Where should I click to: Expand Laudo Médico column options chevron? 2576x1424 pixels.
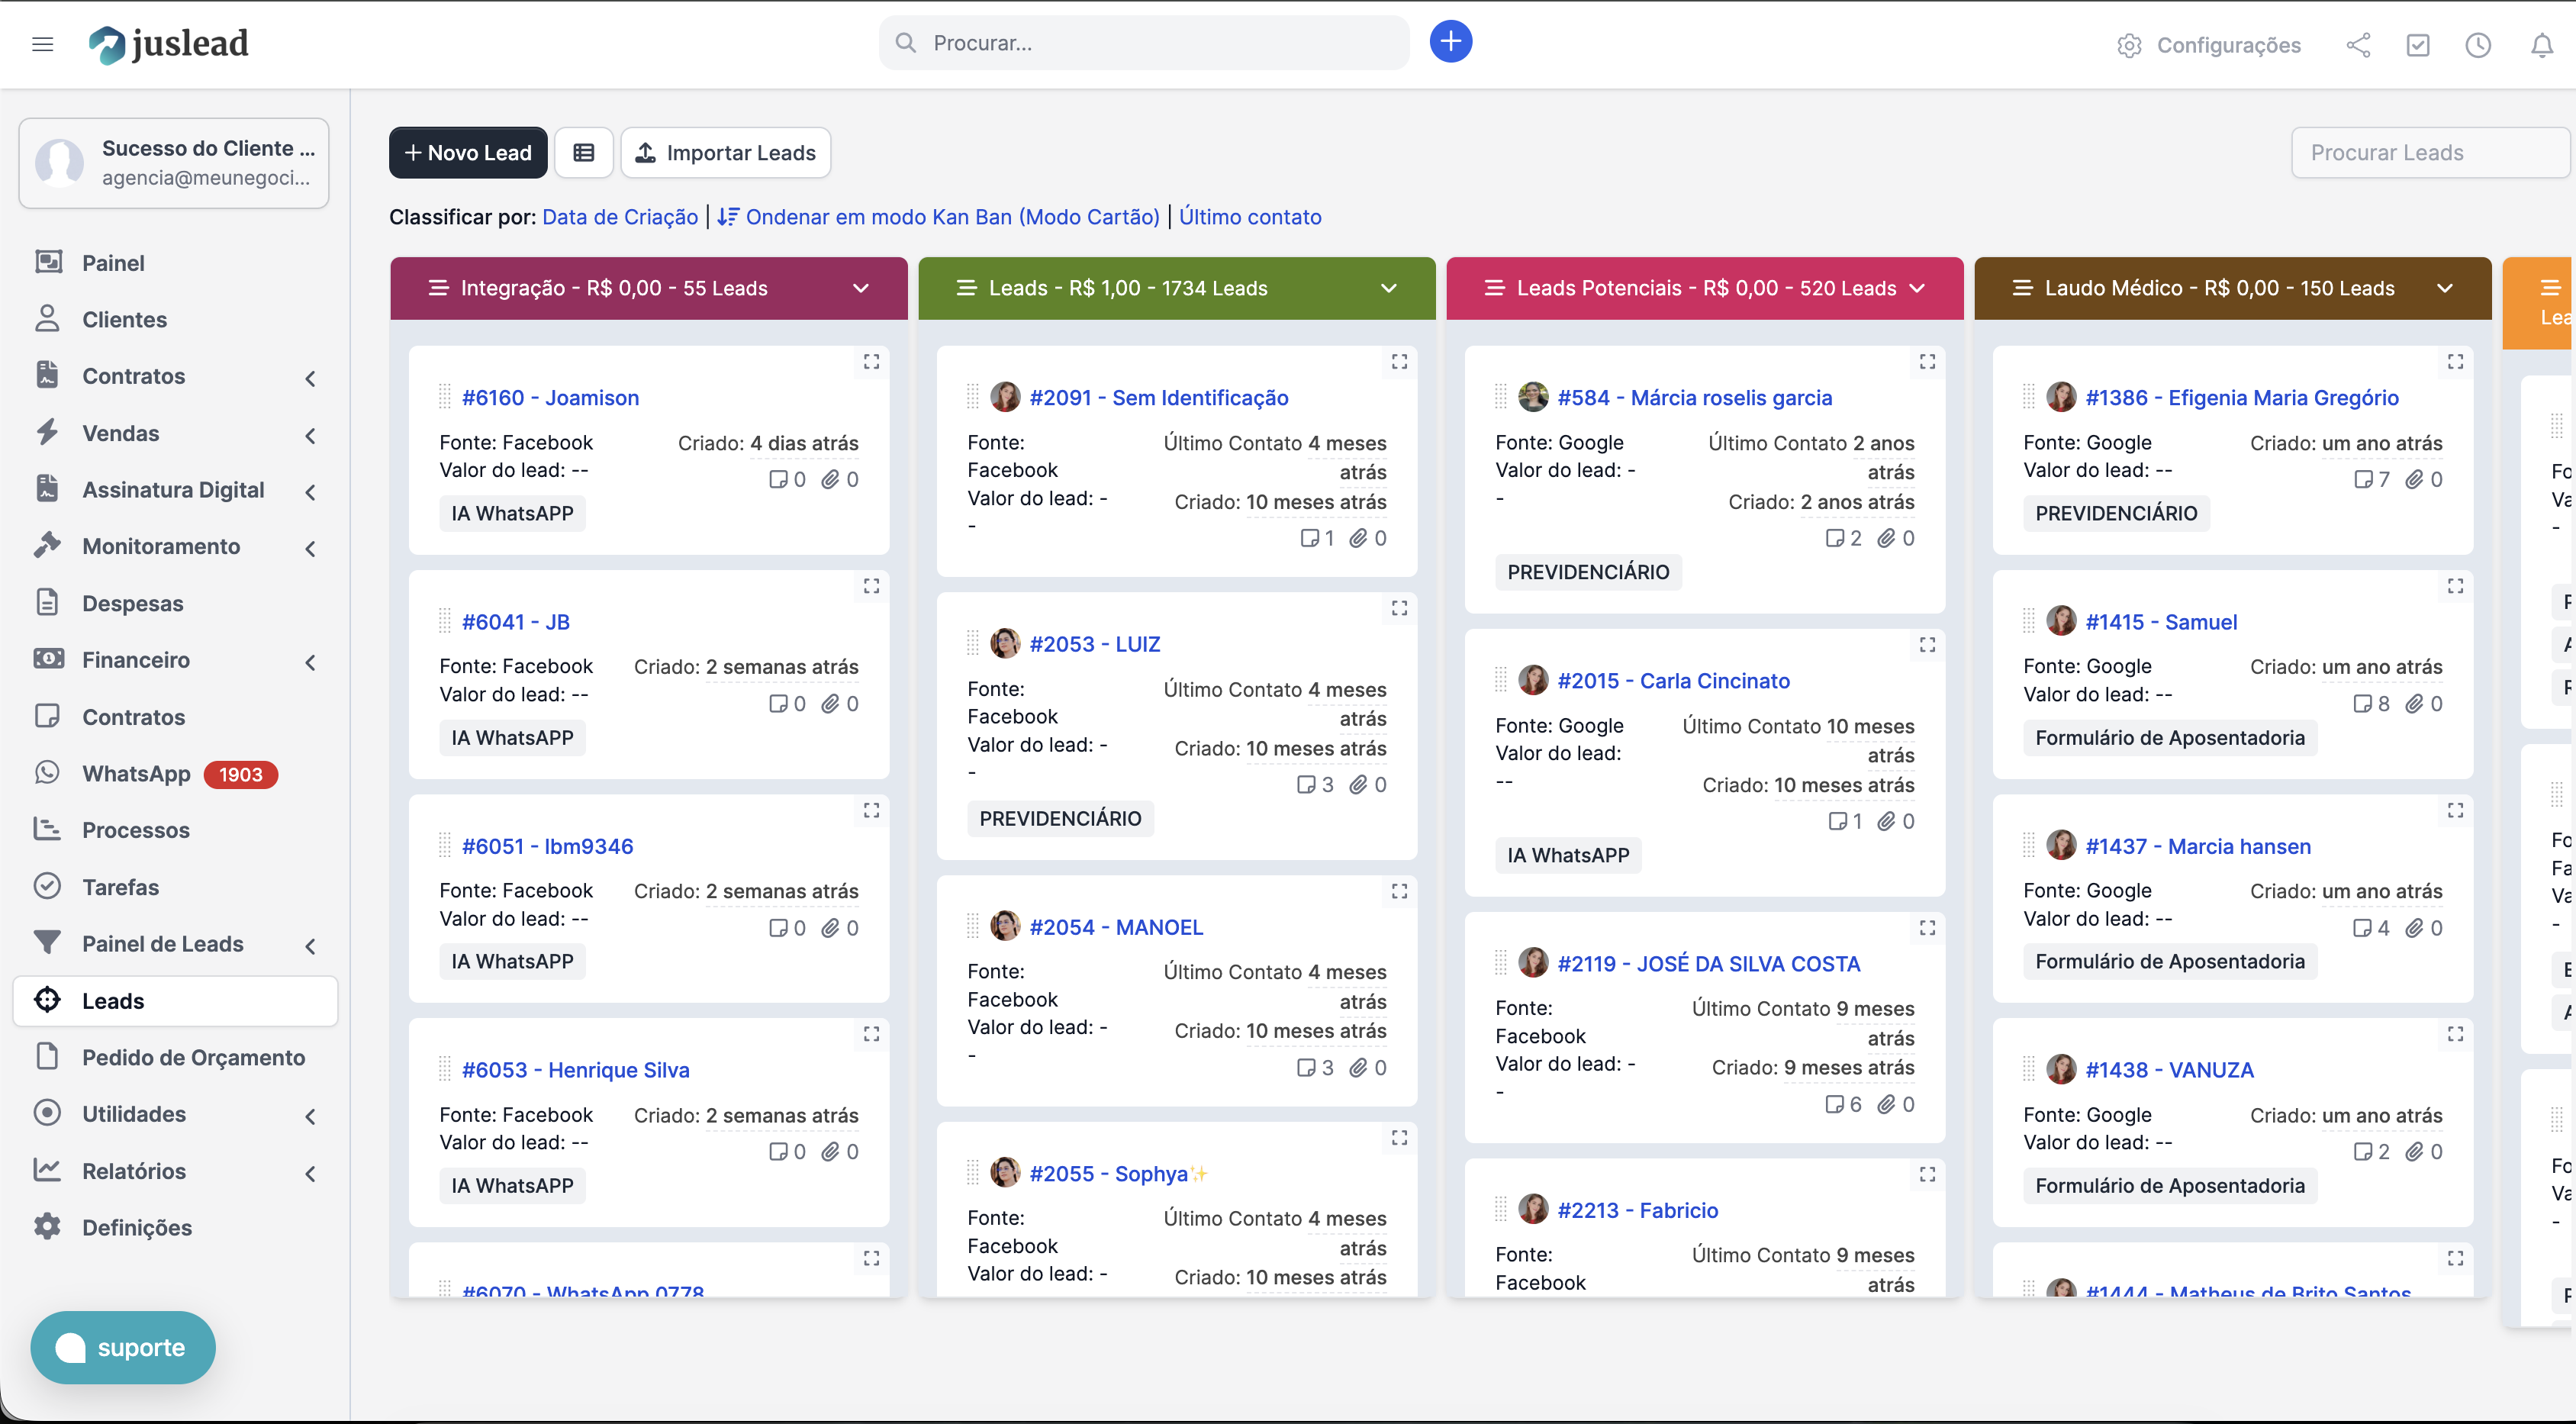[x=2445, y=288]
